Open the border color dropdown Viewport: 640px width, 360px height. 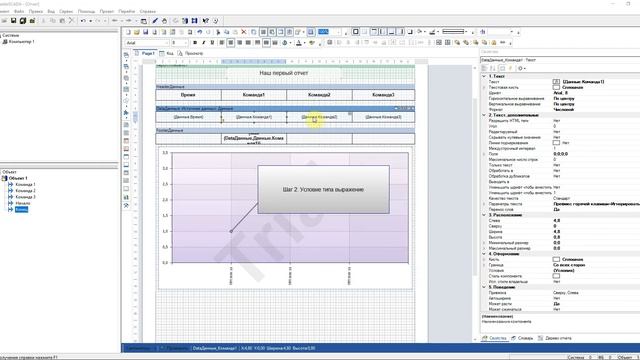[438, 32]
